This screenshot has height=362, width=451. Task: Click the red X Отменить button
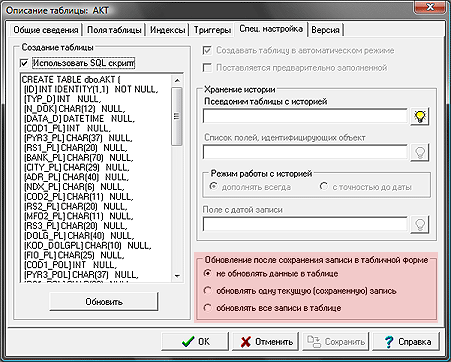point(265,341)
